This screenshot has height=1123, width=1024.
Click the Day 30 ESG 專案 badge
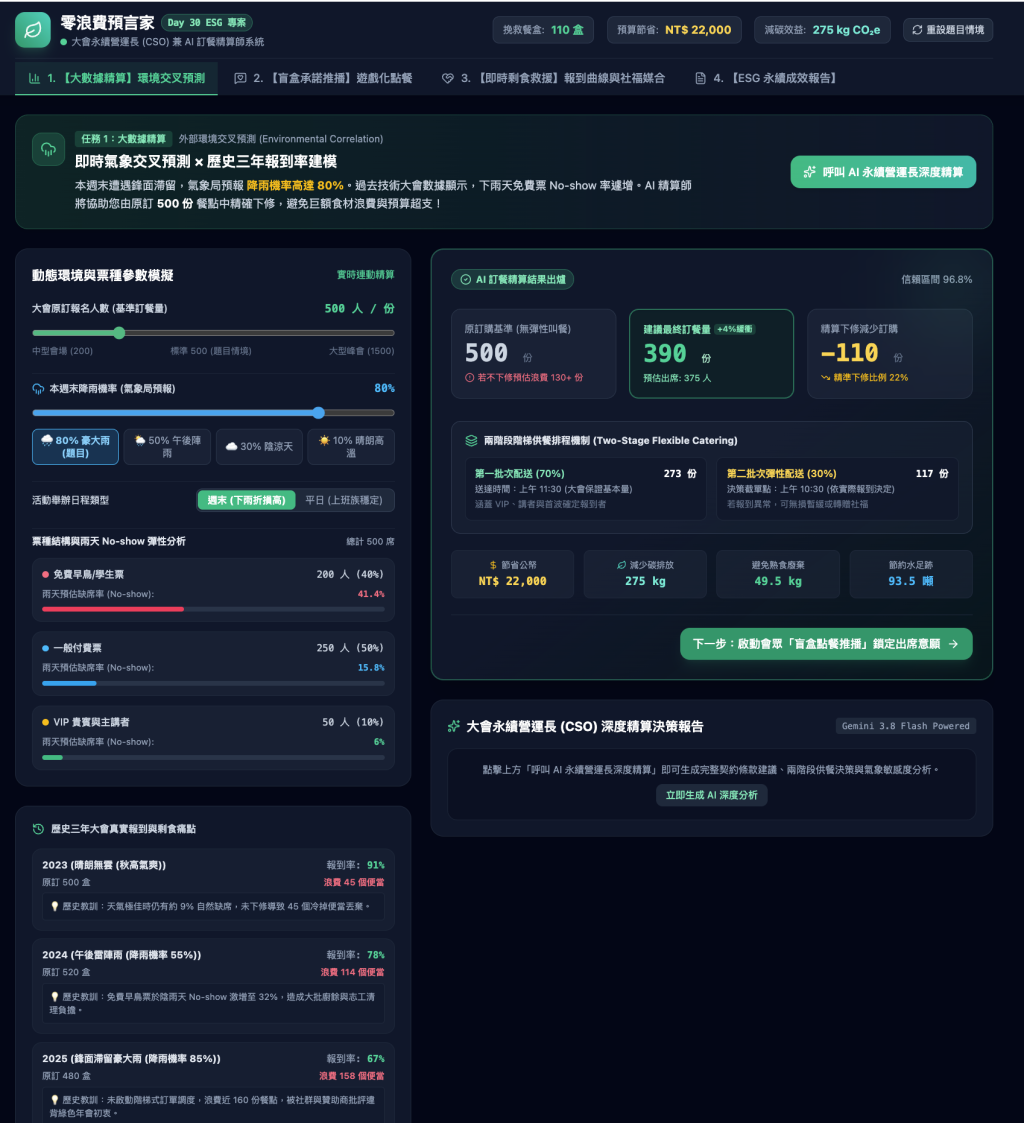point(207,23)
